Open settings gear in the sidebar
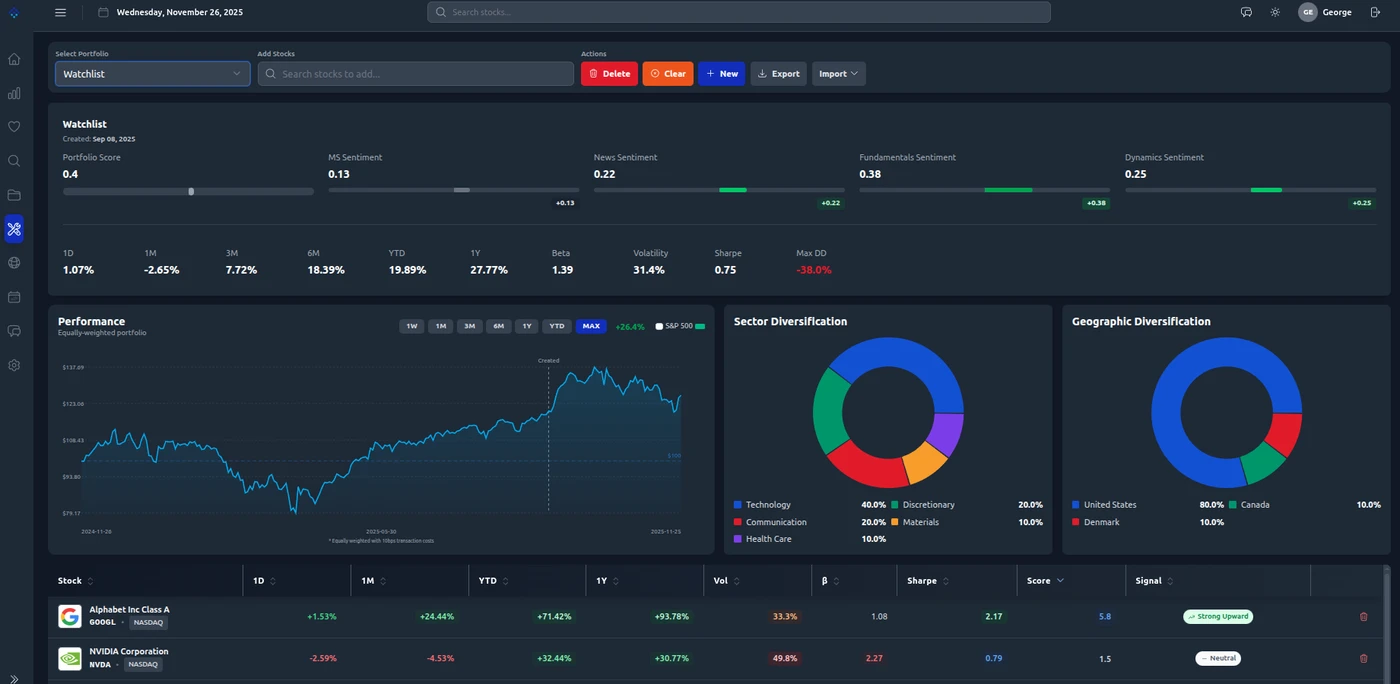The width and height of the screenshot is (1400, 684). pos(14,365)
